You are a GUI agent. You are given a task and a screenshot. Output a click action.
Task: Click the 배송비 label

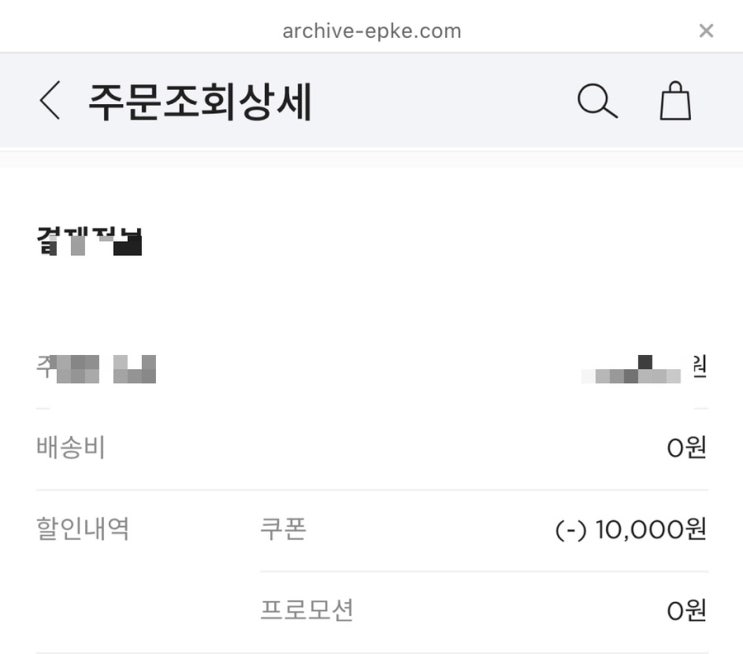click(x=71, y=448)
